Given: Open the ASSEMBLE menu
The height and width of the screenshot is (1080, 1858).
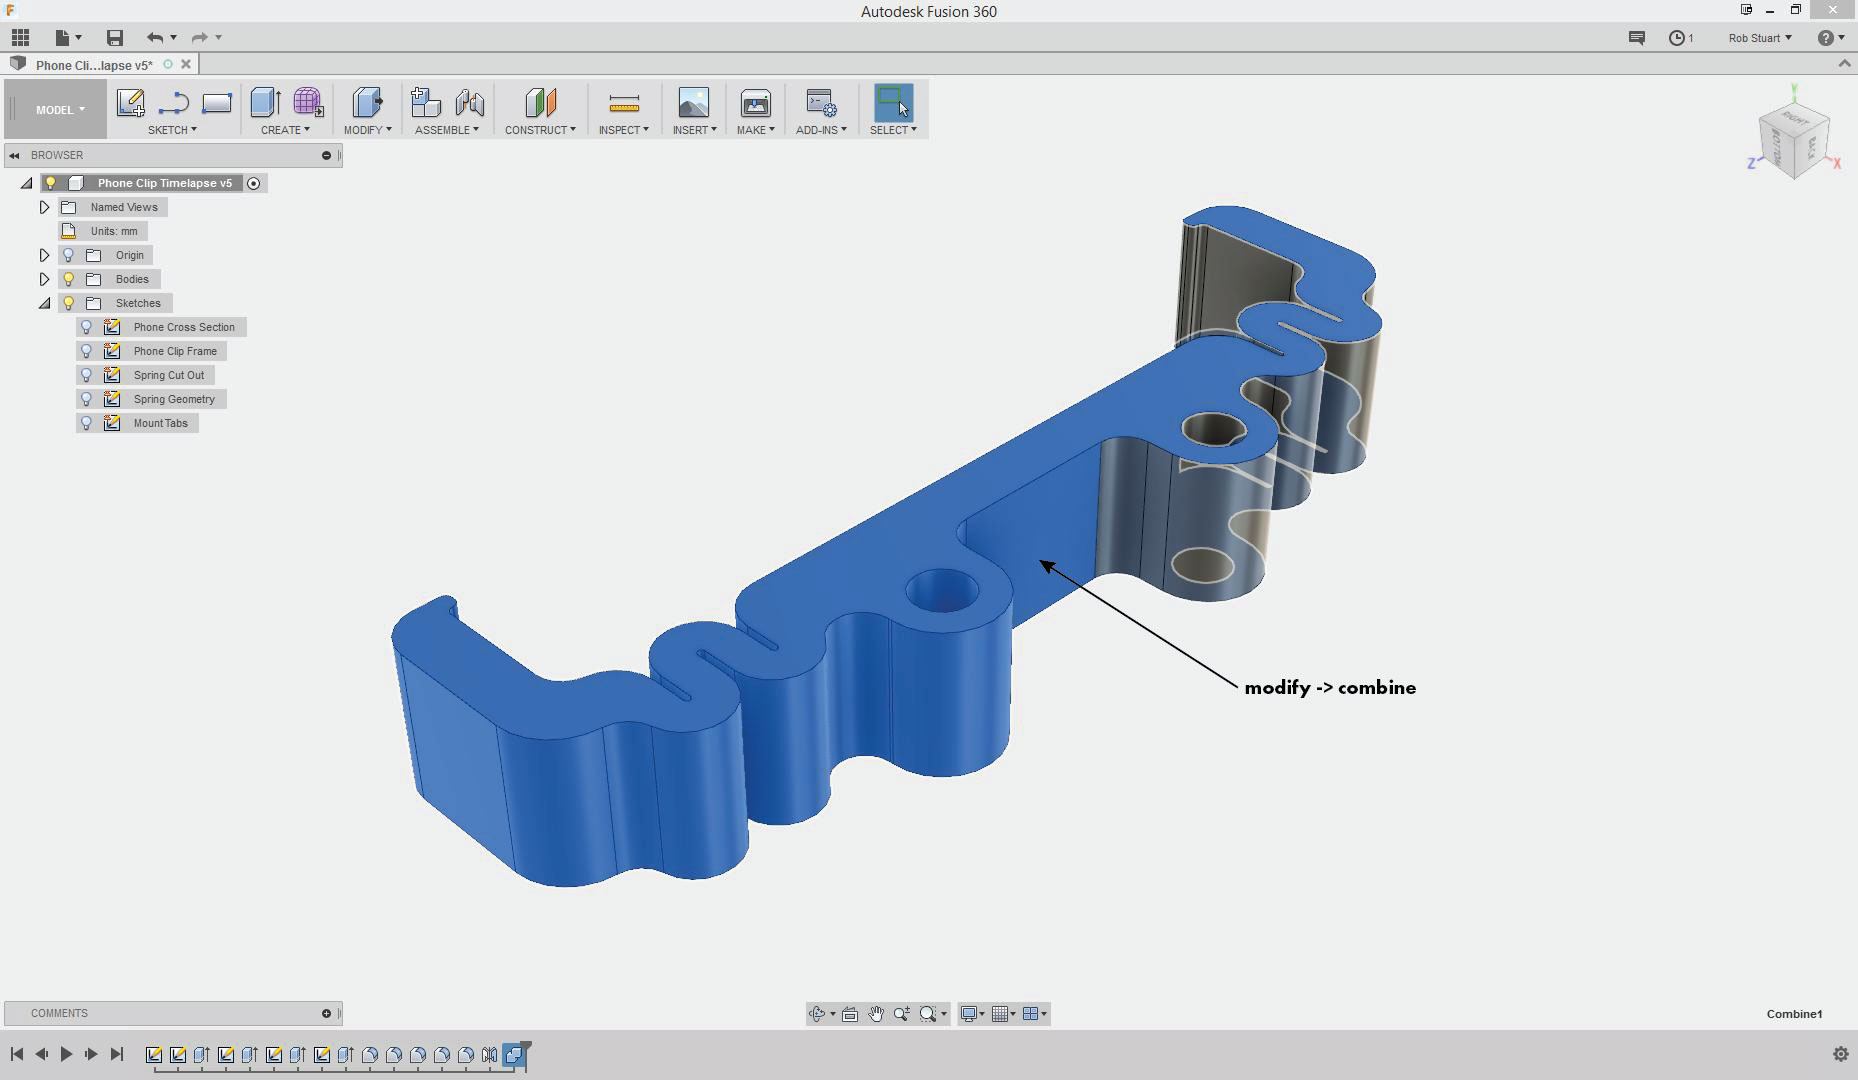Looking at the screenshot, I should tap(446, 130).
